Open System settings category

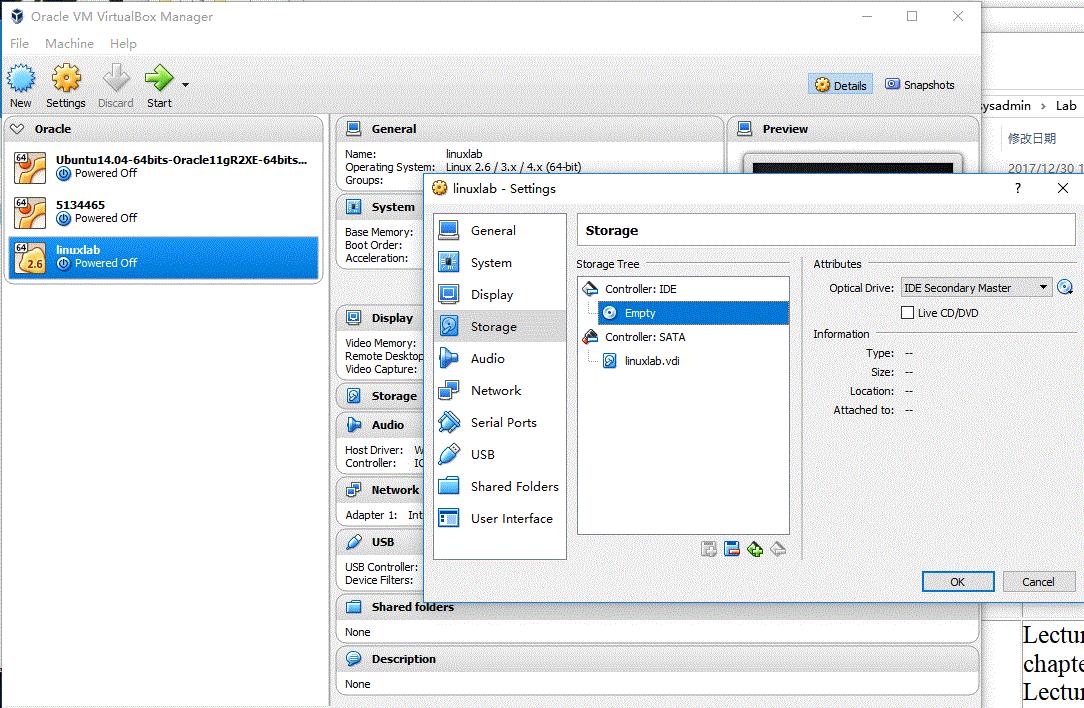point(499,263)
